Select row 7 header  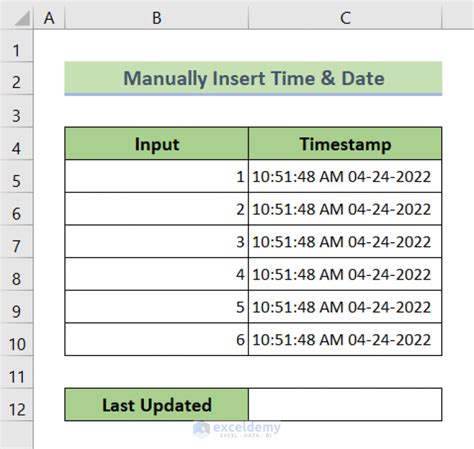pos(16,242)
